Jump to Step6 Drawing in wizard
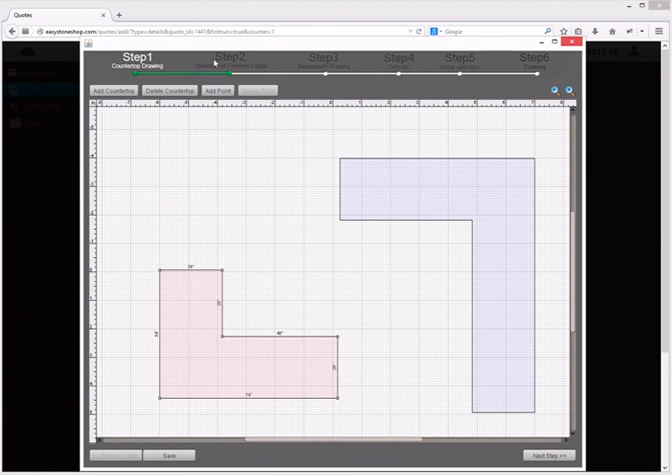The width and height of the screenshot is (672, 475). (534, 60)
